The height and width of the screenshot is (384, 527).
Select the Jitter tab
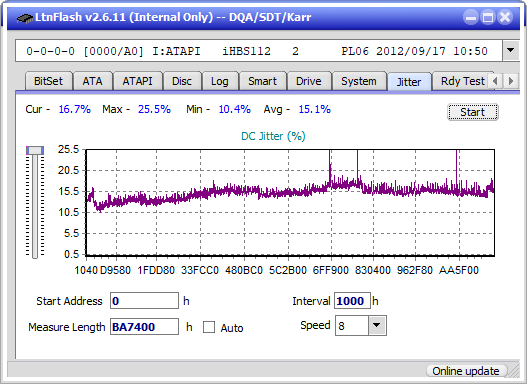point(409,82)
